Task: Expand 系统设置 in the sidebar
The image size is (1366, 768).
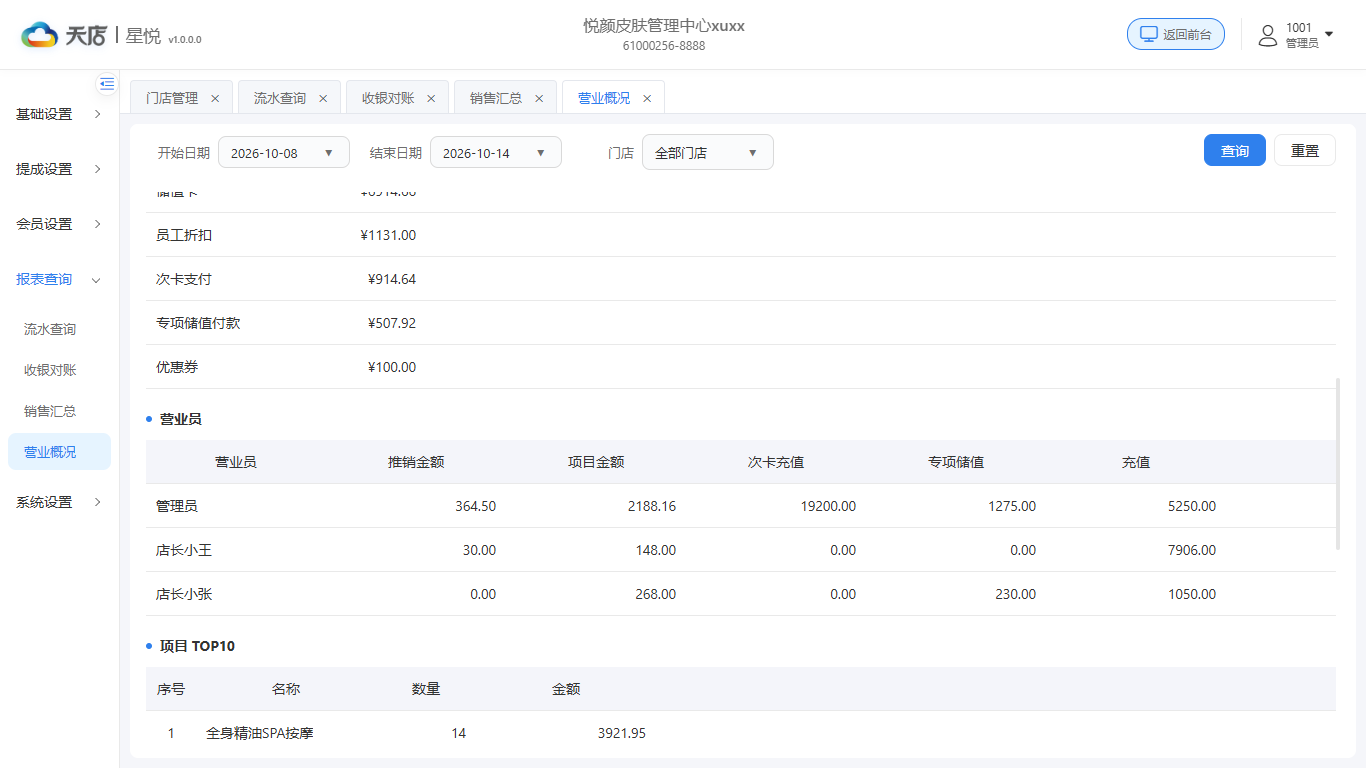Action: point(59,502)
